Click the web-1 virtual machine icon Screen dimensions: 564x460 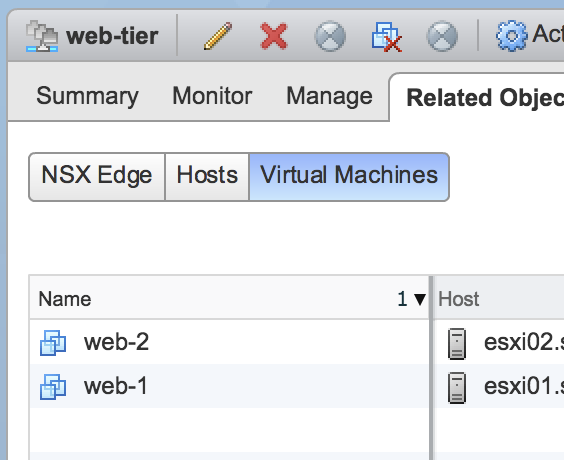tap(53, 387)
